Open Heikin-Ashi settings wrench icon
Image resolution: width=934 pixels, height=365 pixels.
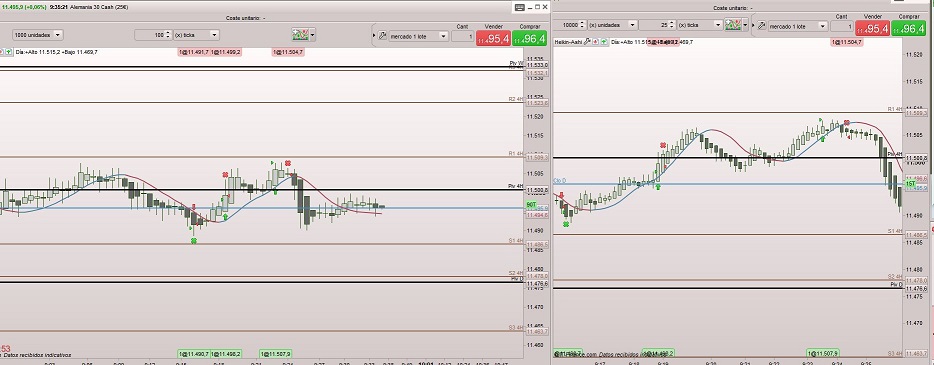(587, 42)
